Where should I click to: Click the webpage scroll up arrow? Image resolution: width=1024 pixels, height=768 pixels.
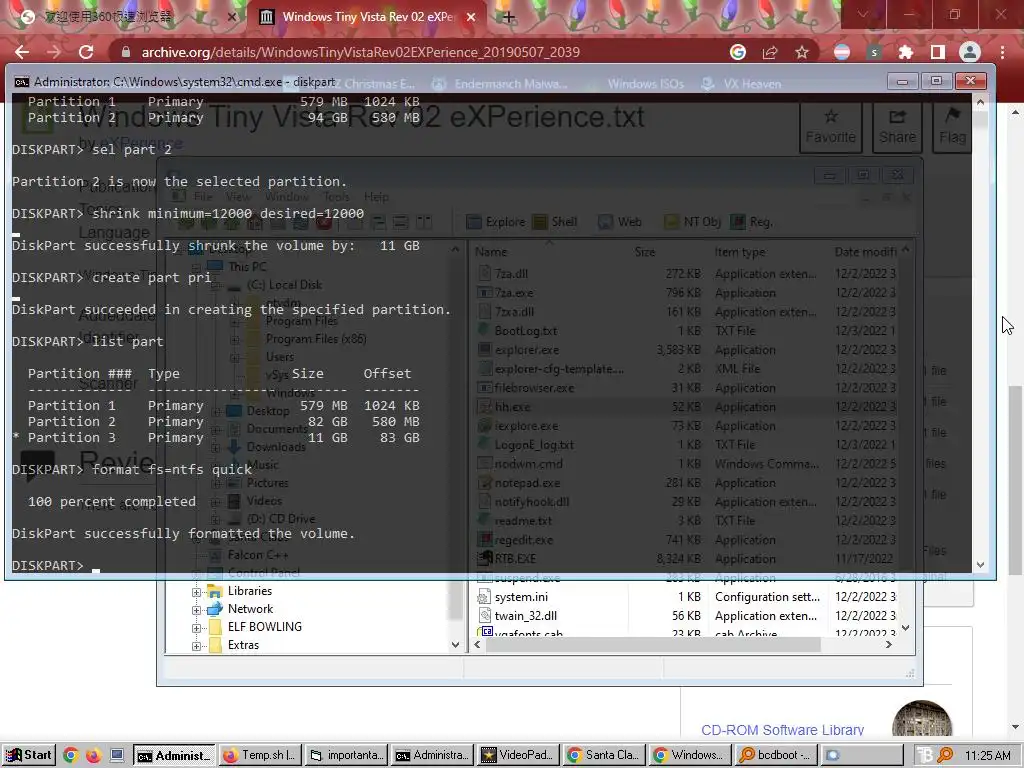(x=1016, y=113)
